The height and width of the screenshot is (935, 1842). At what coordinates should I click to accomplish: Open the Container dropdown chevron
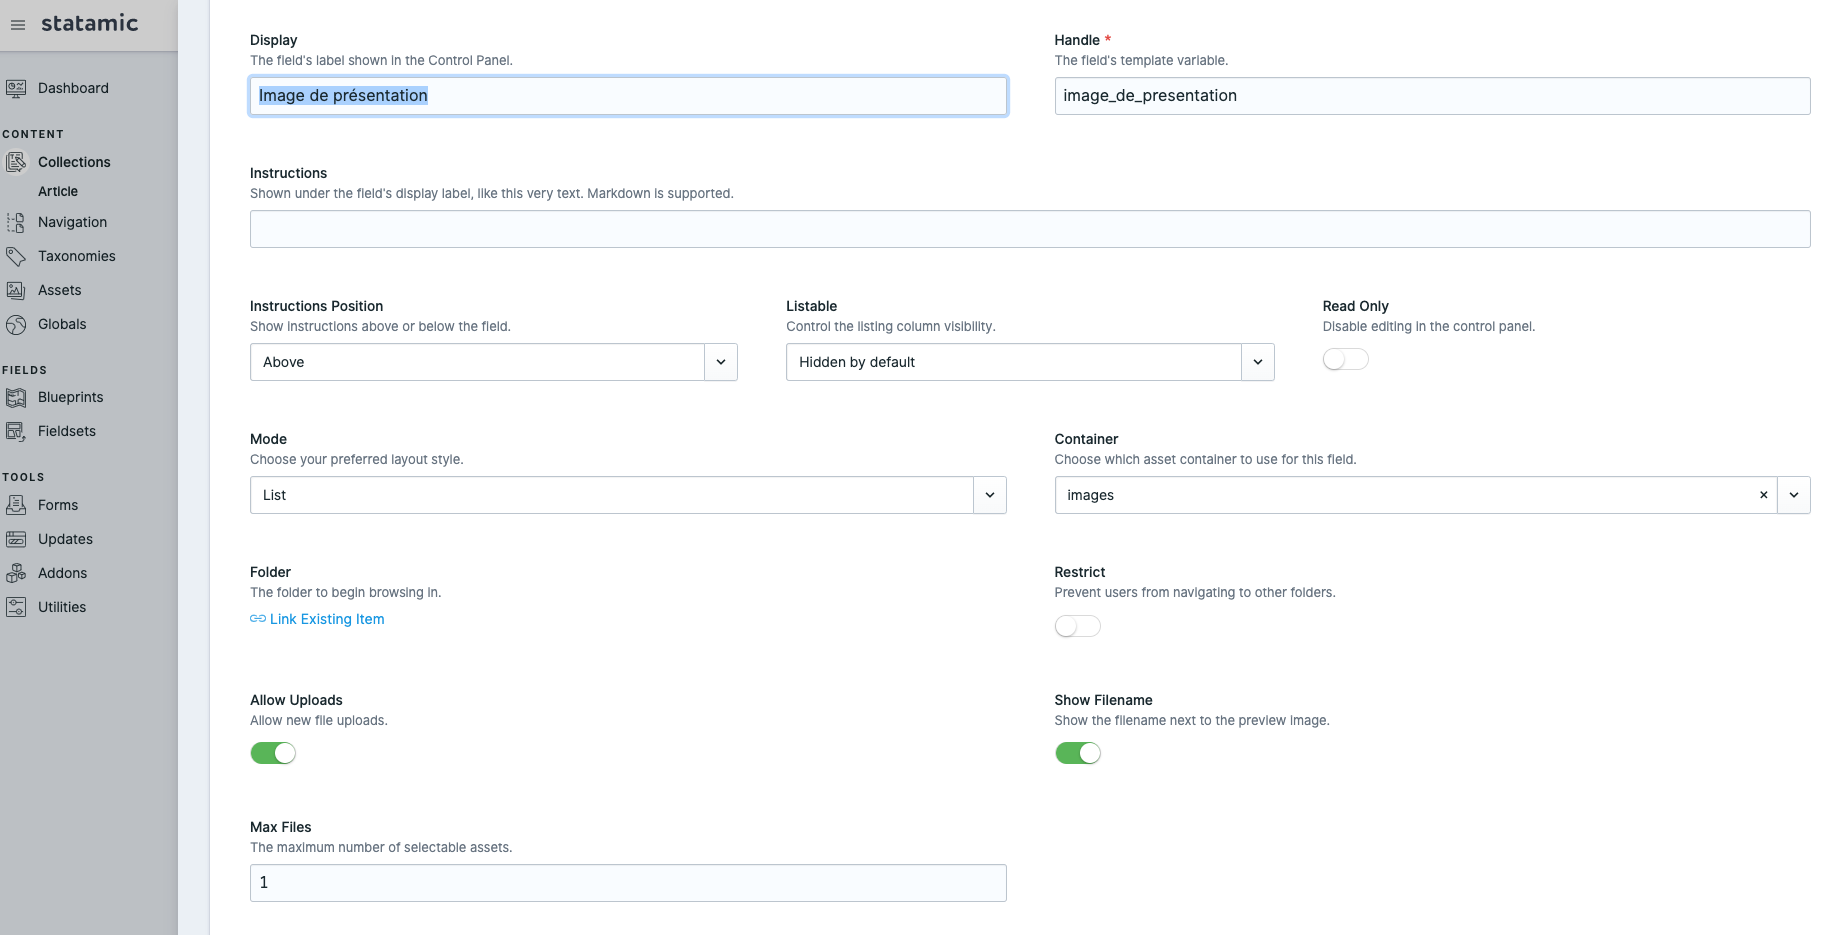[x=1794, y=495]
